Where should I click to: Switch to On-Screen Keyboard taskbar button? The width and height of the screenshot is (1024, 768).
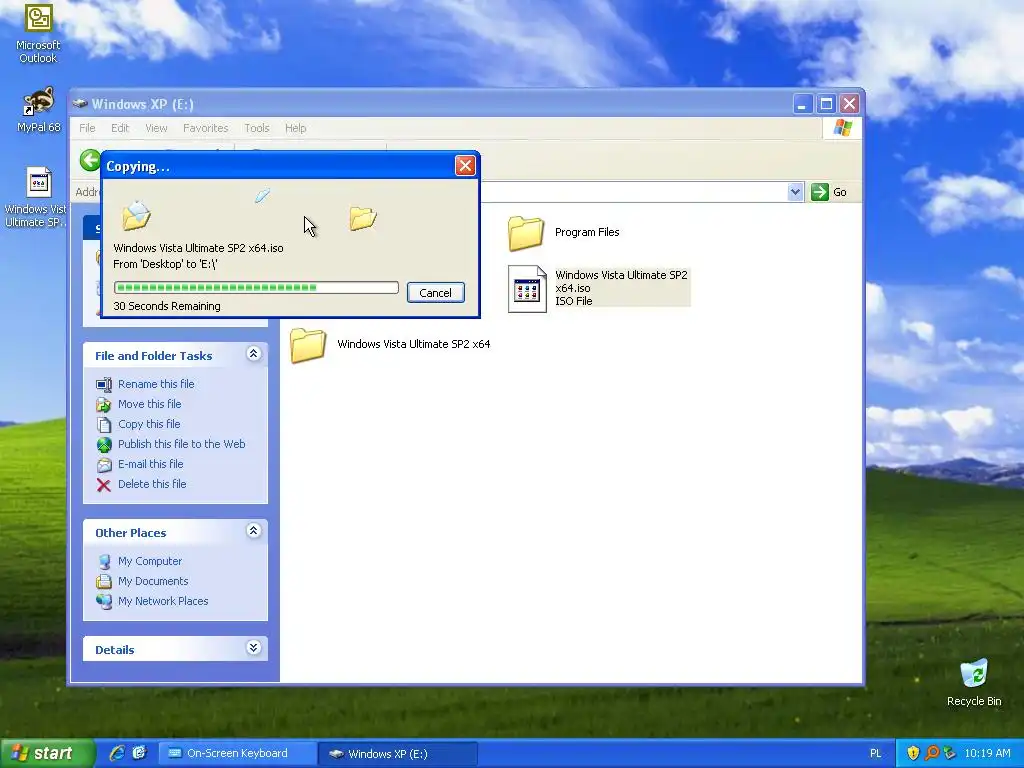[x=237, y=753]
